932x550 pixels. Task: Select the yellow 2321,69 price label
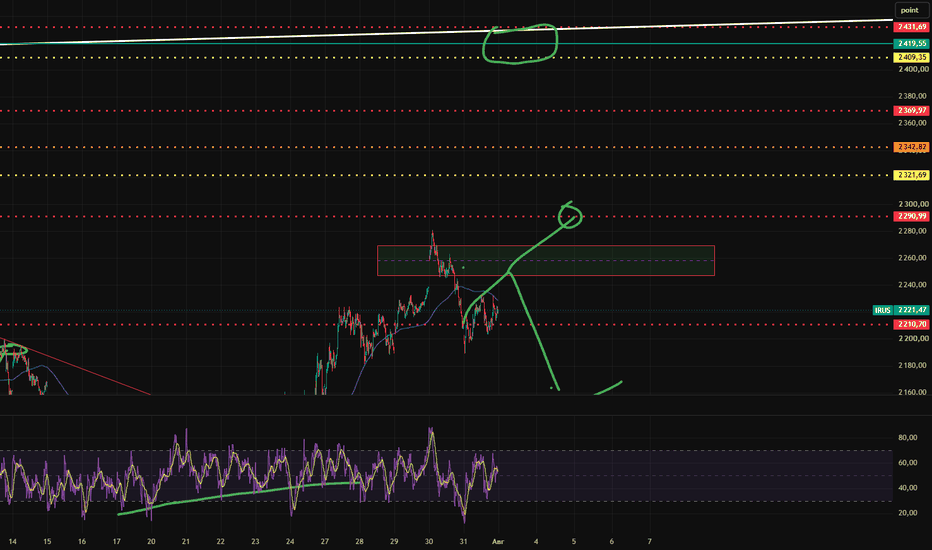(911, 175)
